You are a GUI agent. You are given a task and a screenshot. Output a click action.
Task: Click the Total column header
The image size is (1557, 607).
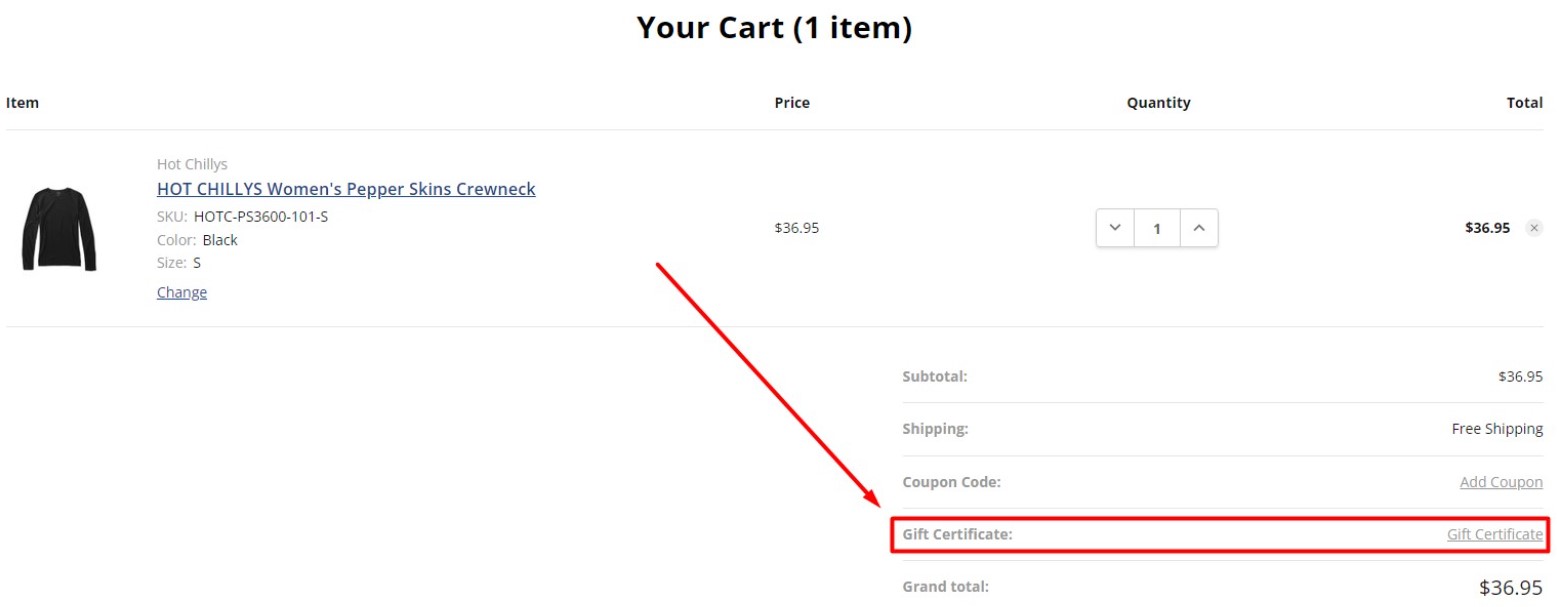tap(1524, 102)
